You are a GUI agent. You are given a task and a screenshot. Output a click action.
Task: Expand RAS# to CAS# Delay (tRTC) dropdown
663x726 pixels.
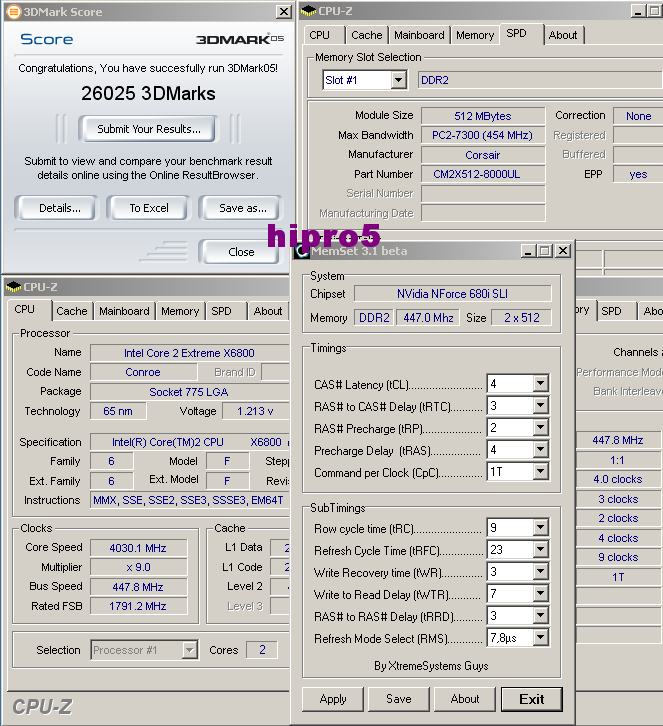click(x=540, y=406)
